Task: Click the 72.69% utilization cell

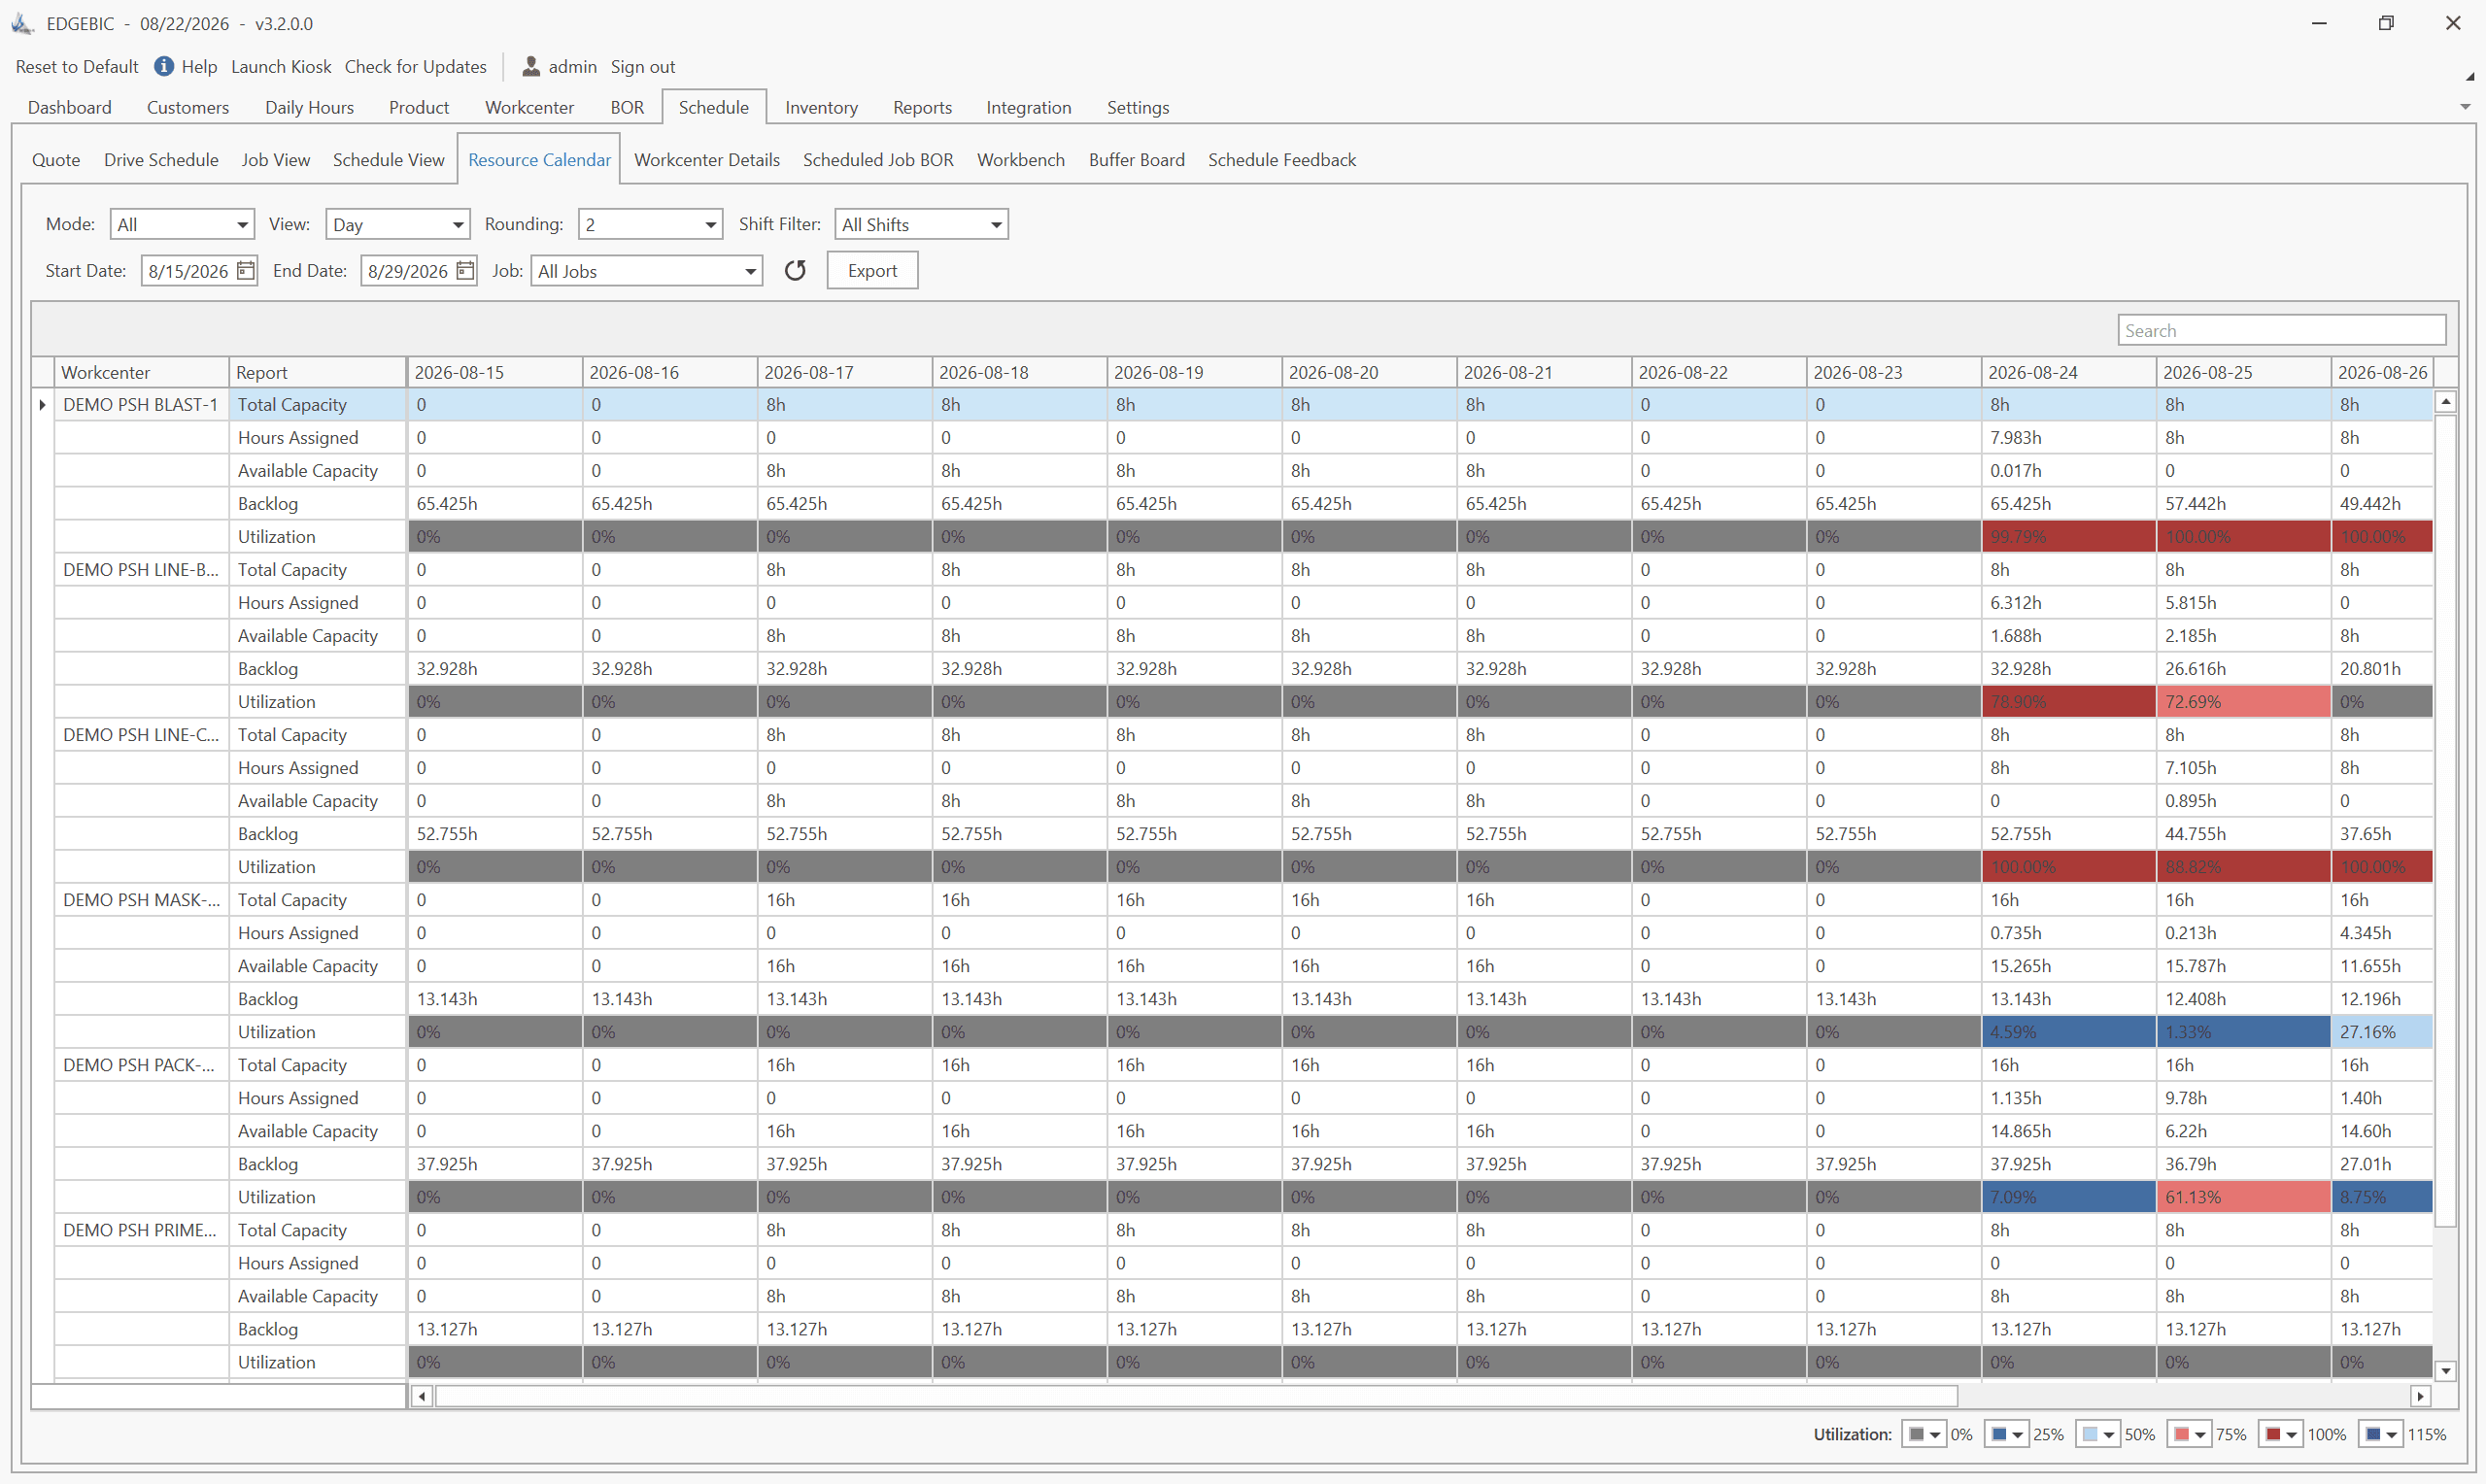Action: coord(2243,702)
